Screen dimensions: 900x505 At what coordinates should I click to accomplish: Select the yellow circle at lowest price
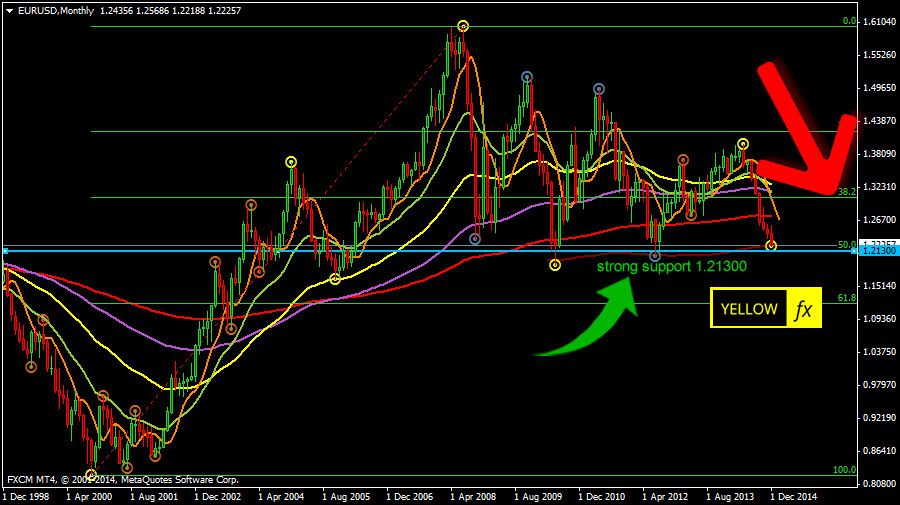pos(91,475)
